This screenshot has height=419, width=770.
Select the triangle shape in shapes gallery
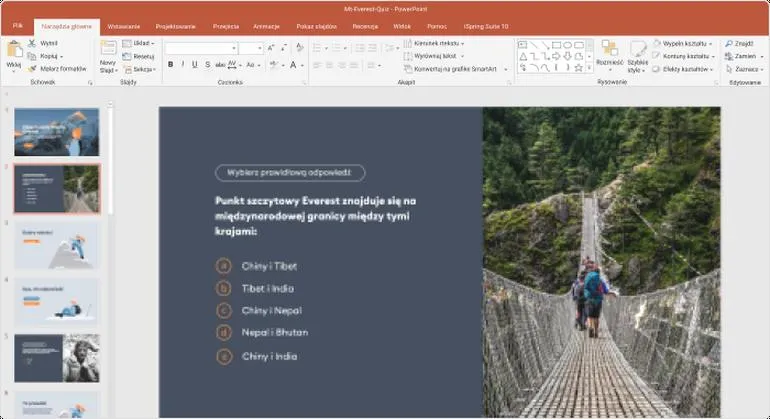coord(523,56)
